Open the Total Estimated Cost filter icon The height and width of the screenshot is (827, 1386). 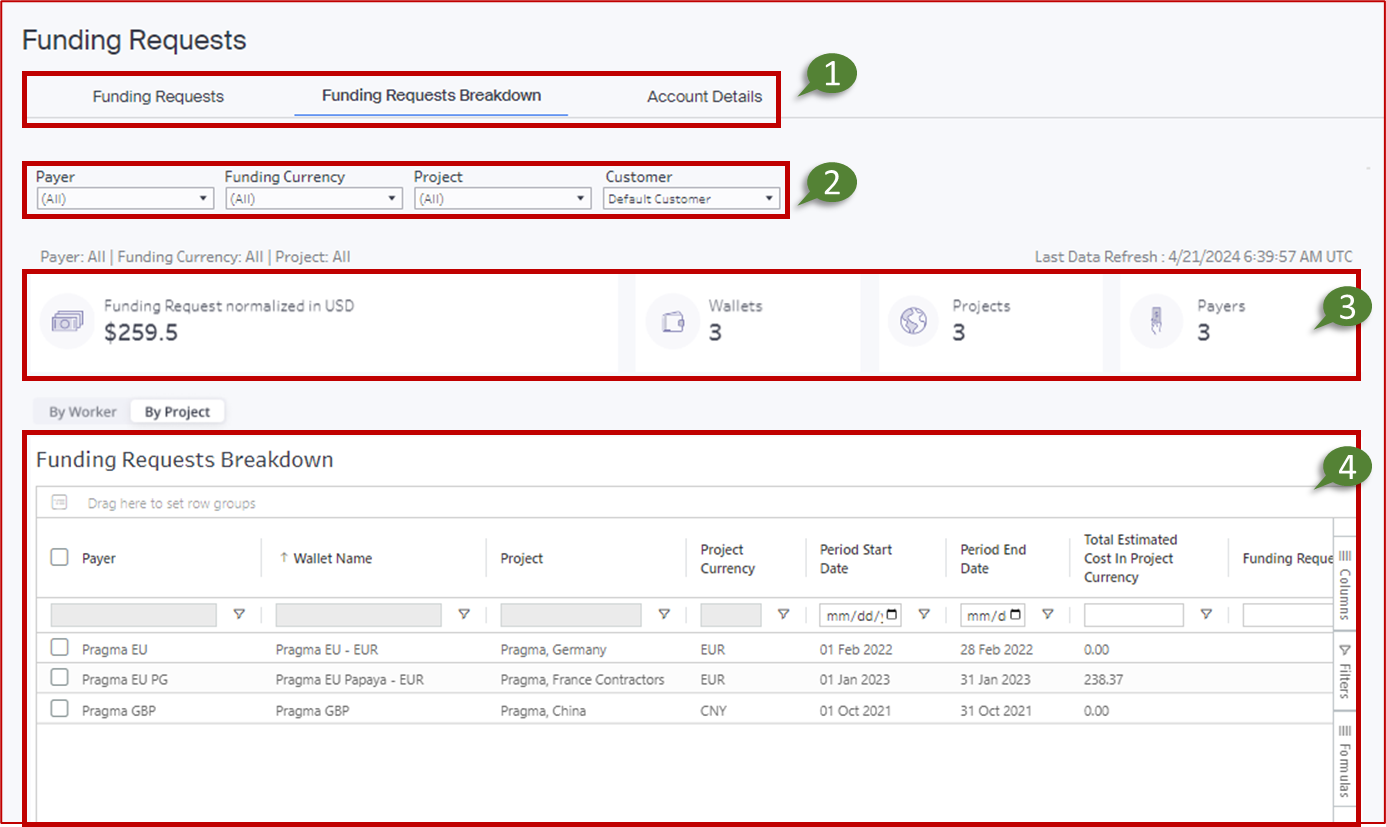pyautogui.click(x=1206, y=615)
